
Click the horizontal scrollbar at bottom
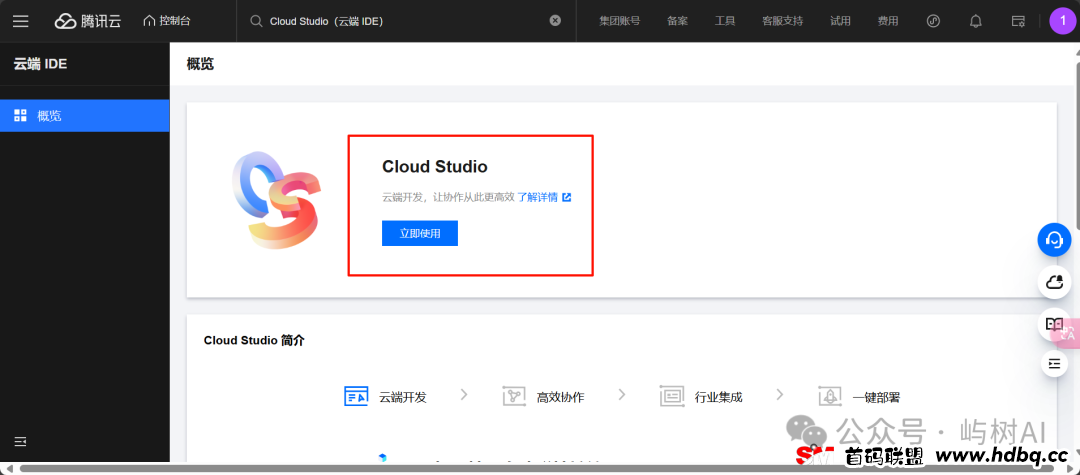[x=537, y=469]
